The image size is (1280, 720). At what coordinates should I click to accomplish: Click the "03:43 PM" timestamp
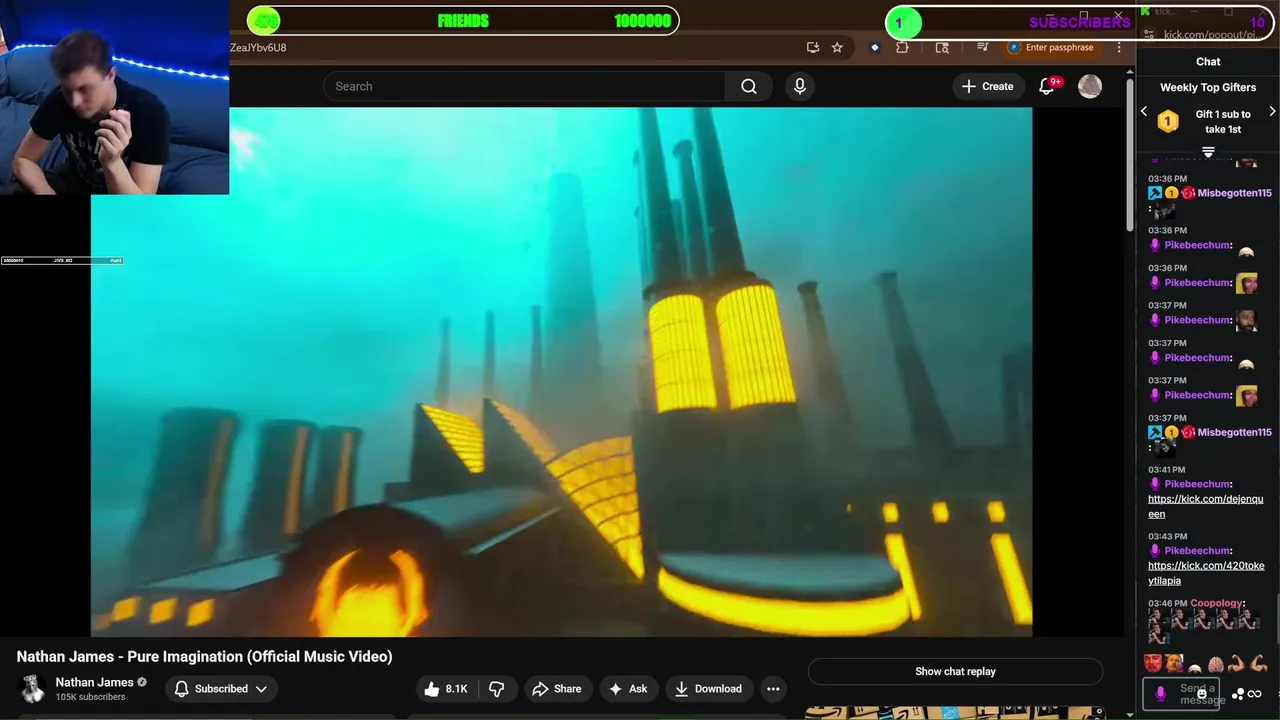click(1167, 537)
